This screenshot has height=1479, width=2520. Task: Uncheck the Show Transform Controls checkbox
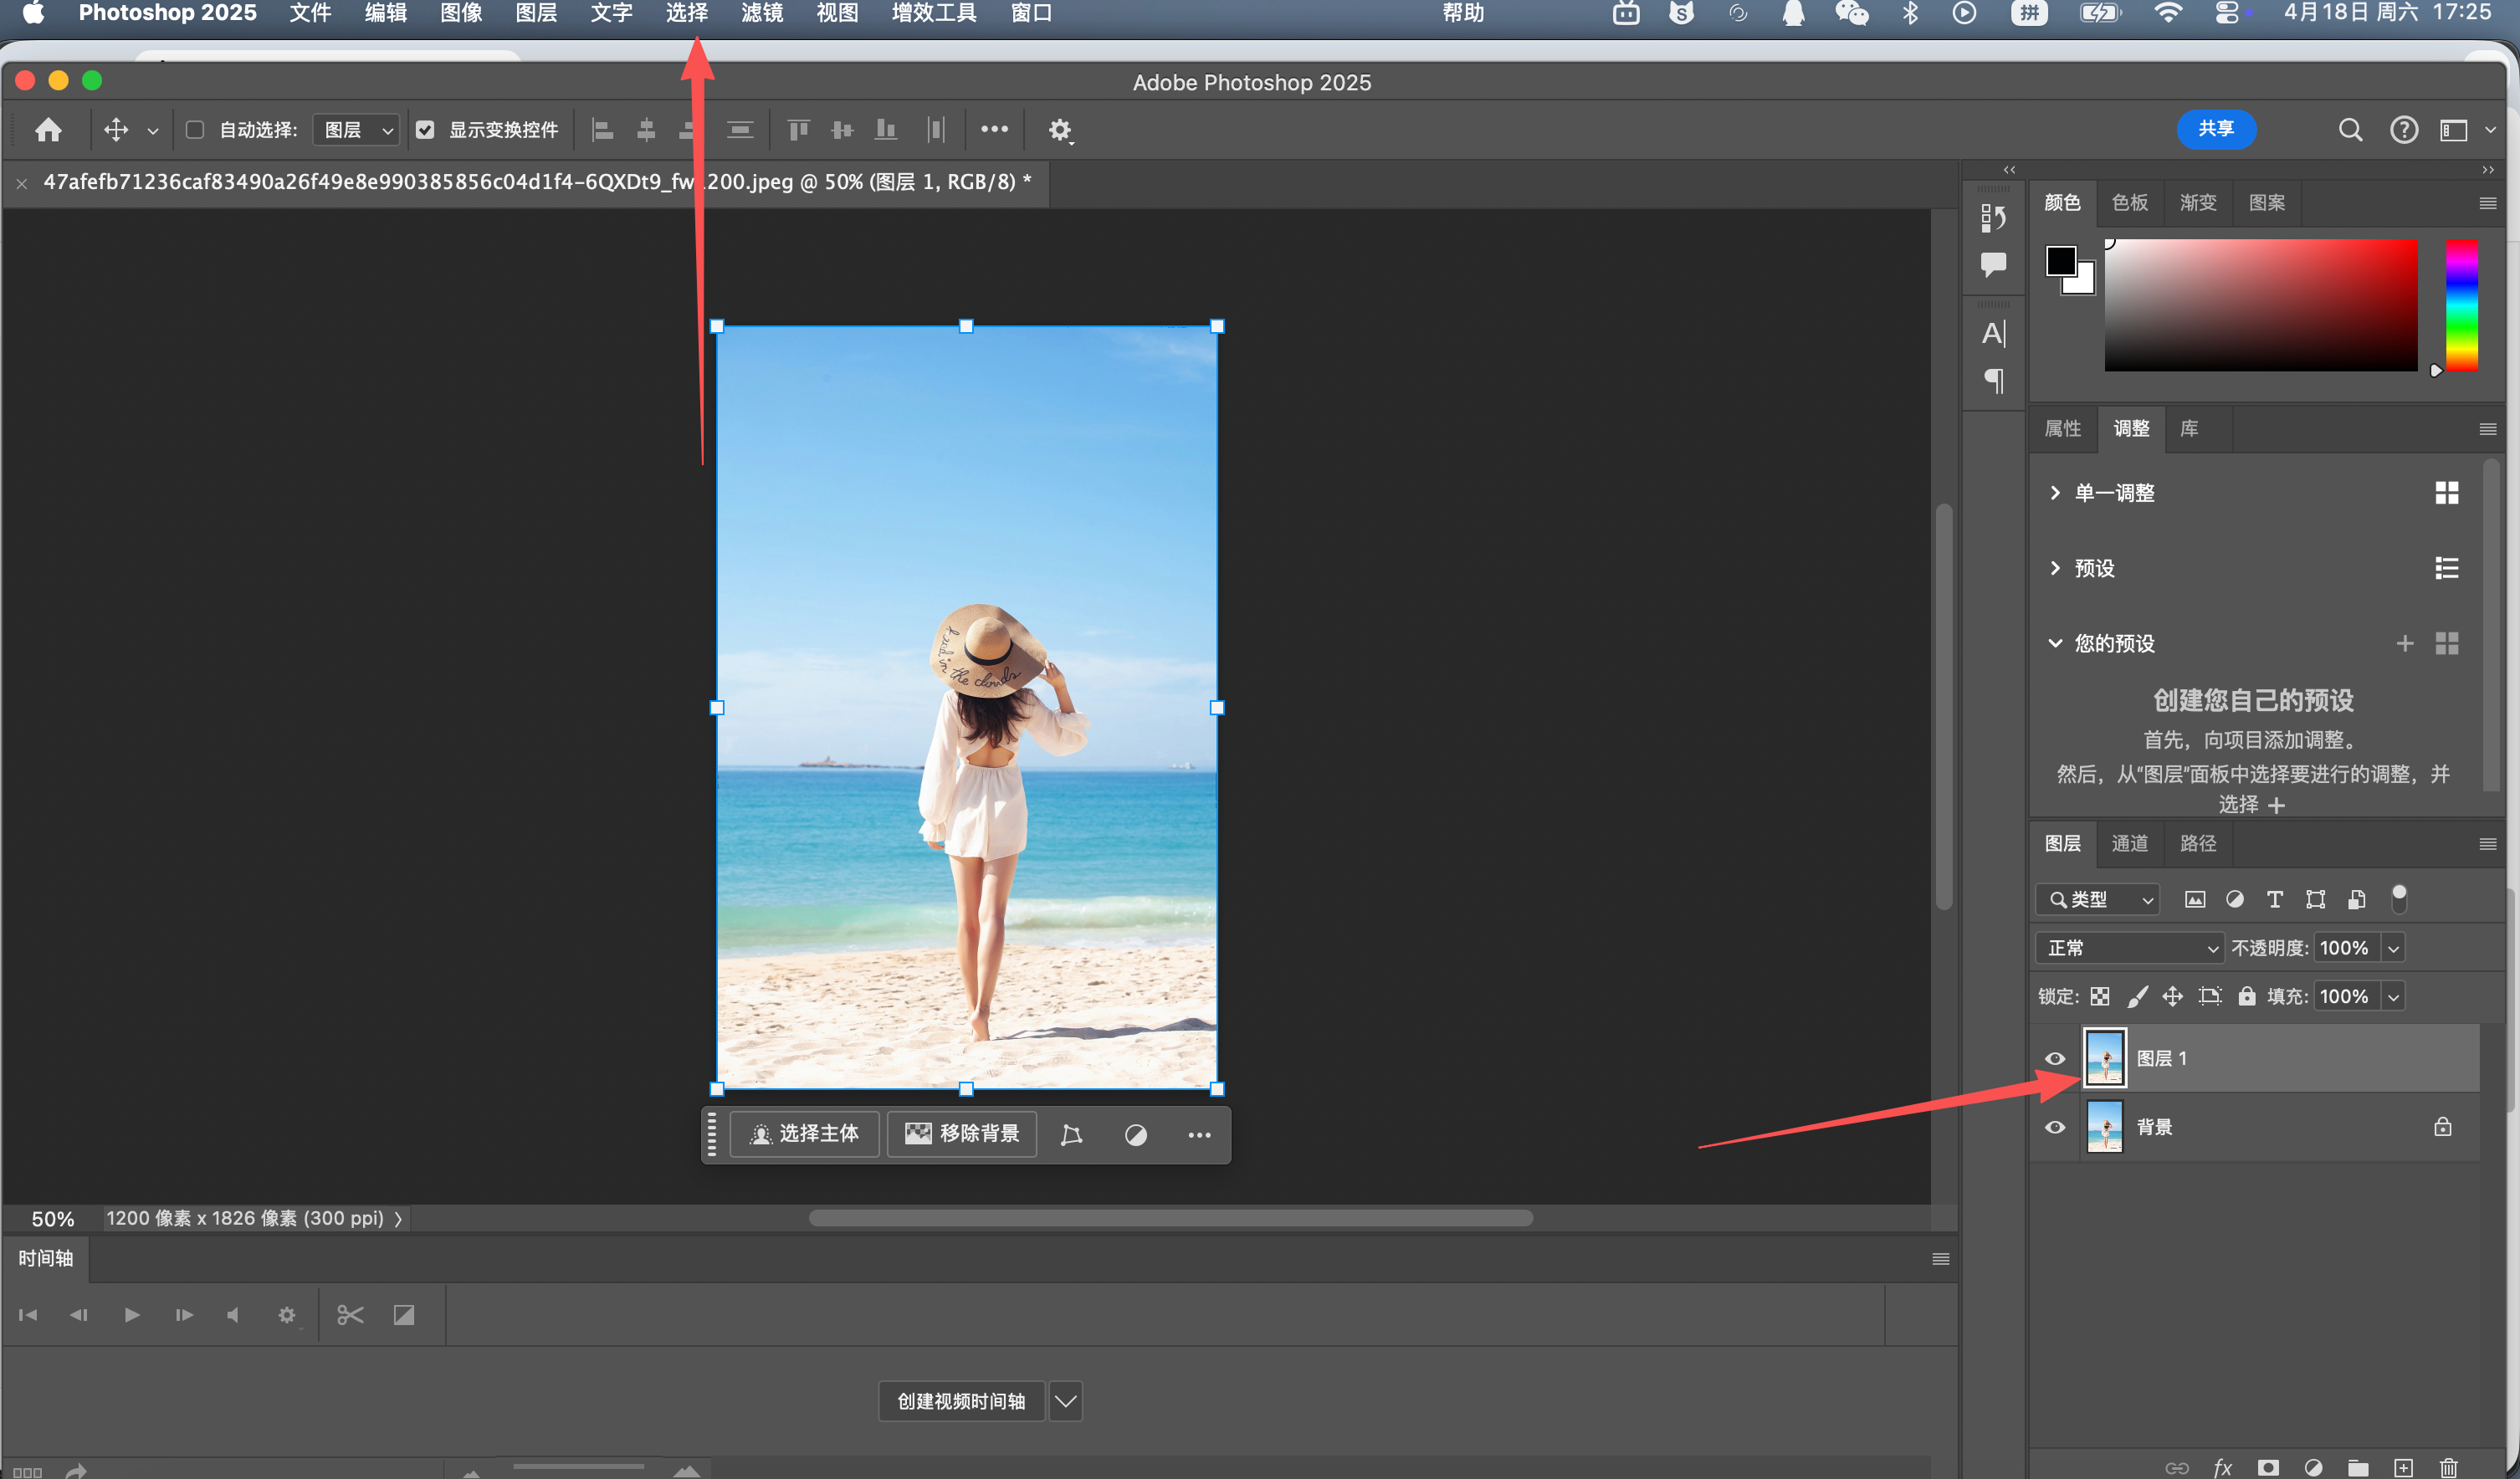(x=425, y=130)
